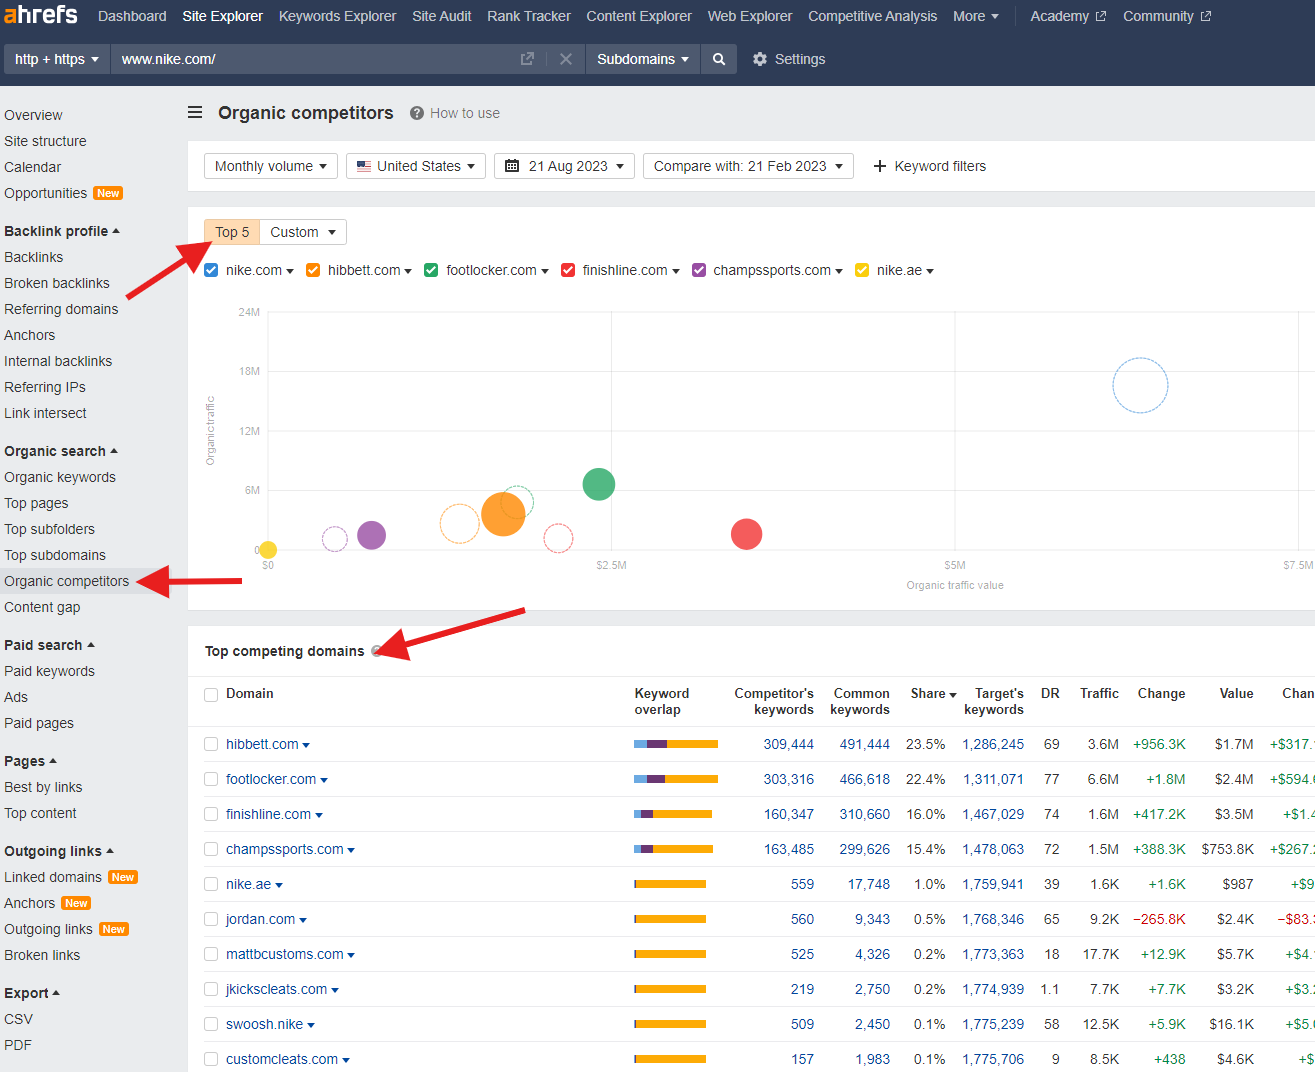Switch to the Custom competitors tab
Image resolution: width=1315 pixels, height=1072 pixels.
pyautogui.click(x=296, y=231)
